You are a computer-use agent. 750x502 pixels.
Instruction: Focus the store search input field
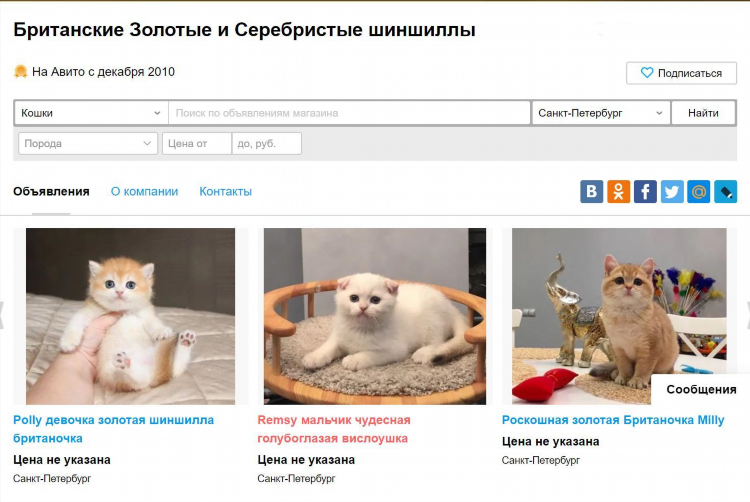click(350, 113)
